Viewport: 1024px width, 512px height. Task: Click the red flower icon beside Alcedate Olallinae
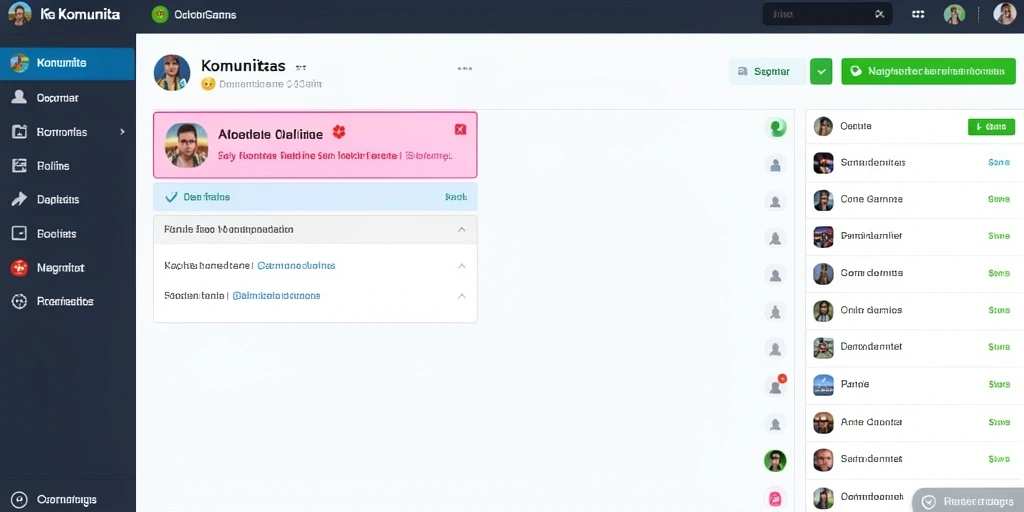[338, 133]
